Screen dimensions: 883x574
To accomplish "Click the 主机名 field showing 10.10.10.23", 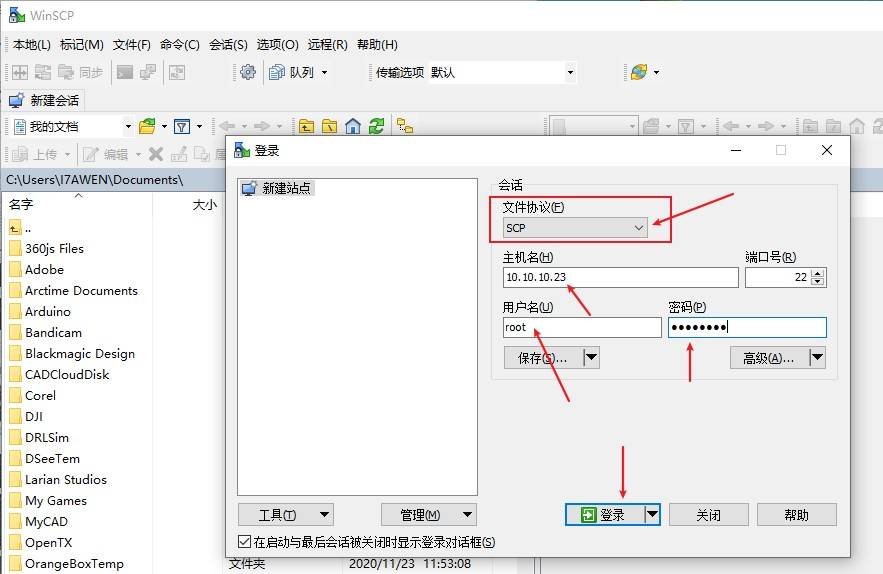I will coord(621,277).
